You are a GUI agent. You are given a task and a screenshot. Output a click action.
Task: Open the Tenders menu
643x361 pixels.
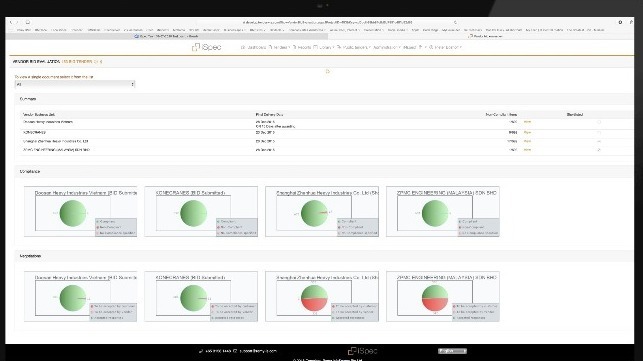point(280,48)
